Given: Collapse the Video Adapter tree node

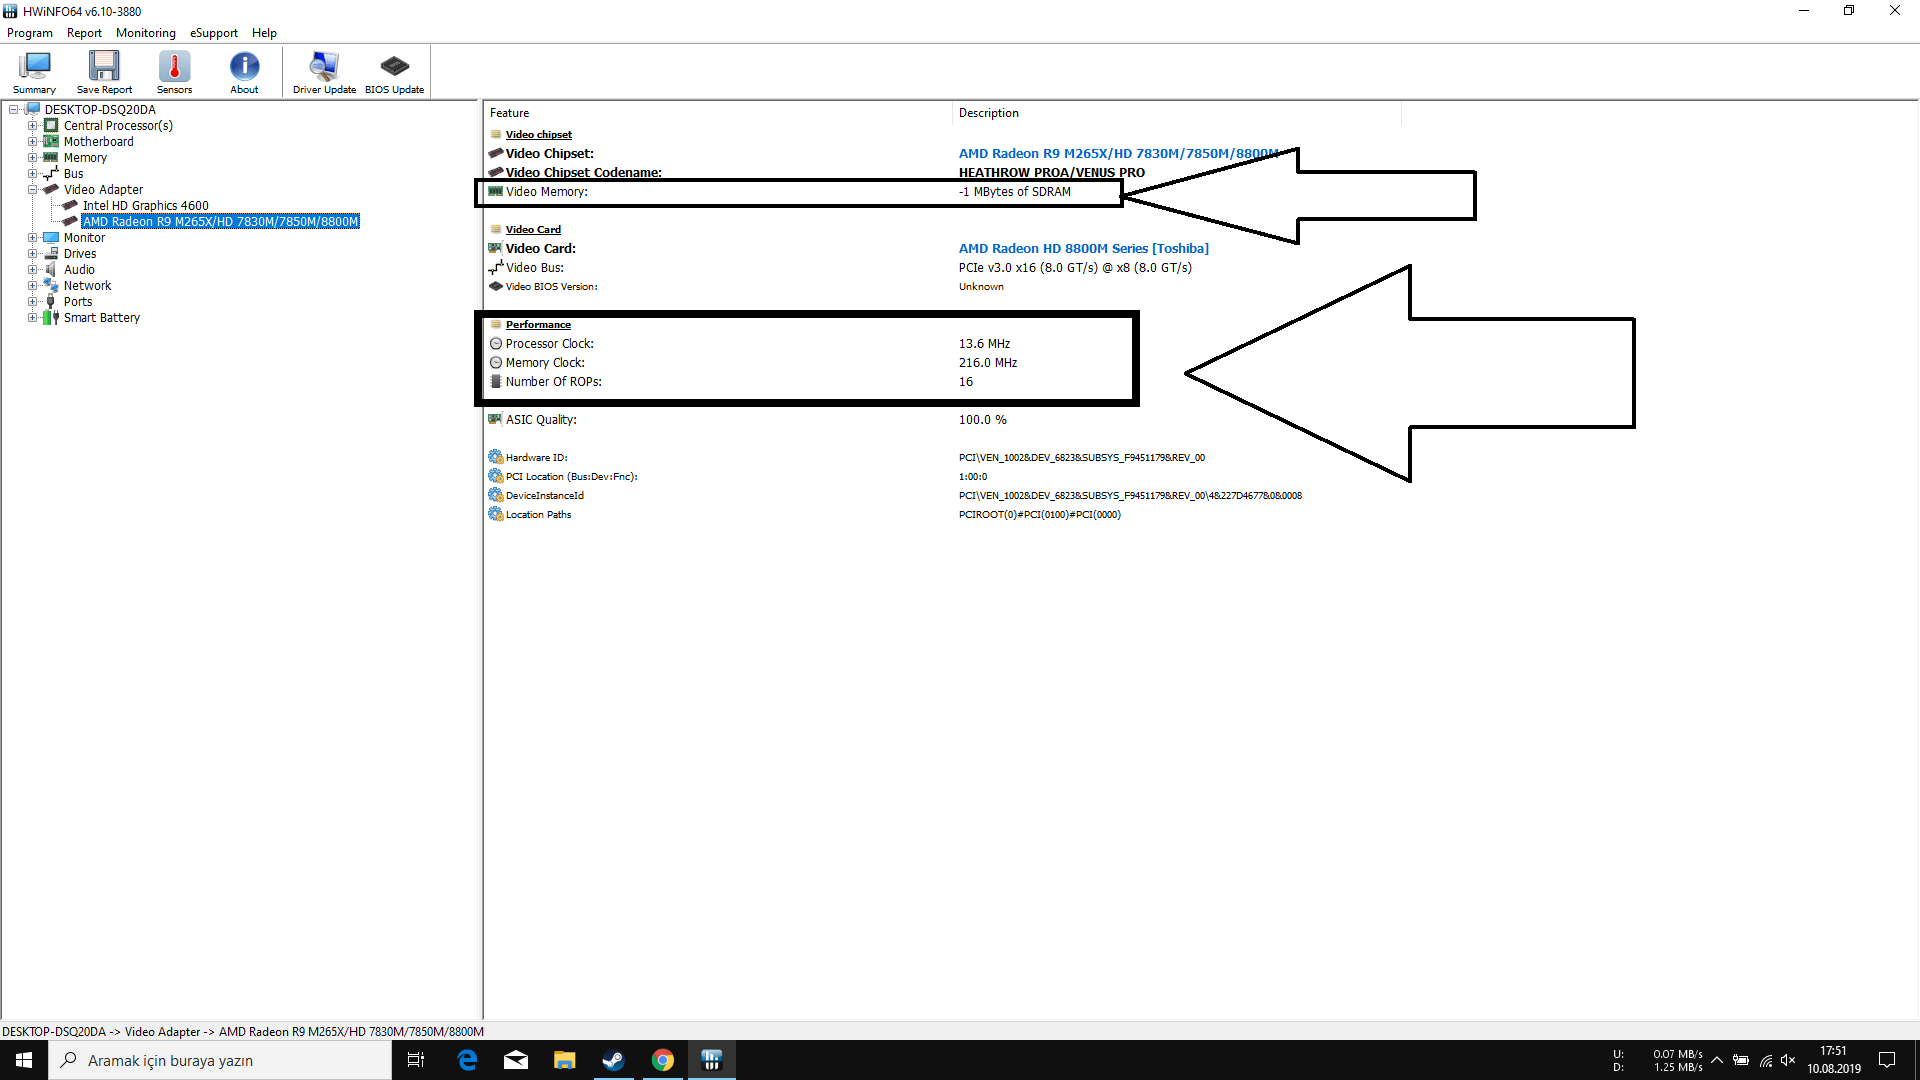Looking at the screenshot, I should pos(32,190).
